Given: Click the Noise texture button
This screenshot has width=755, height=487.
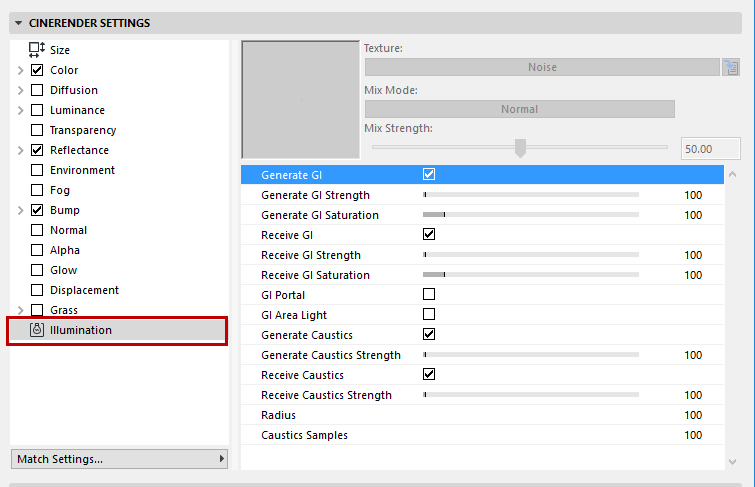Looking at the screenshot, I should click(x=542, y=67).
